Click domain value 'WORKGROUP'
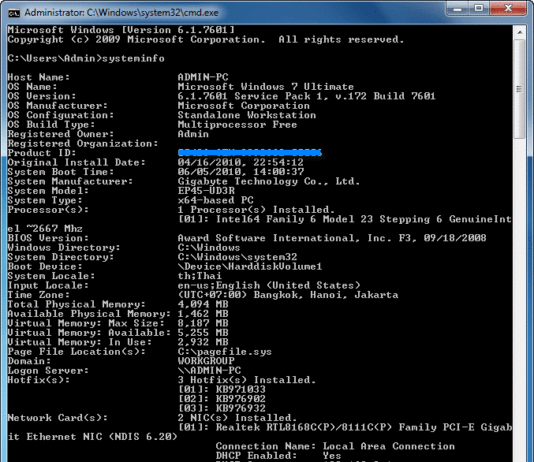The height and width of the screenshot is (462, 534). click(206, 361)
